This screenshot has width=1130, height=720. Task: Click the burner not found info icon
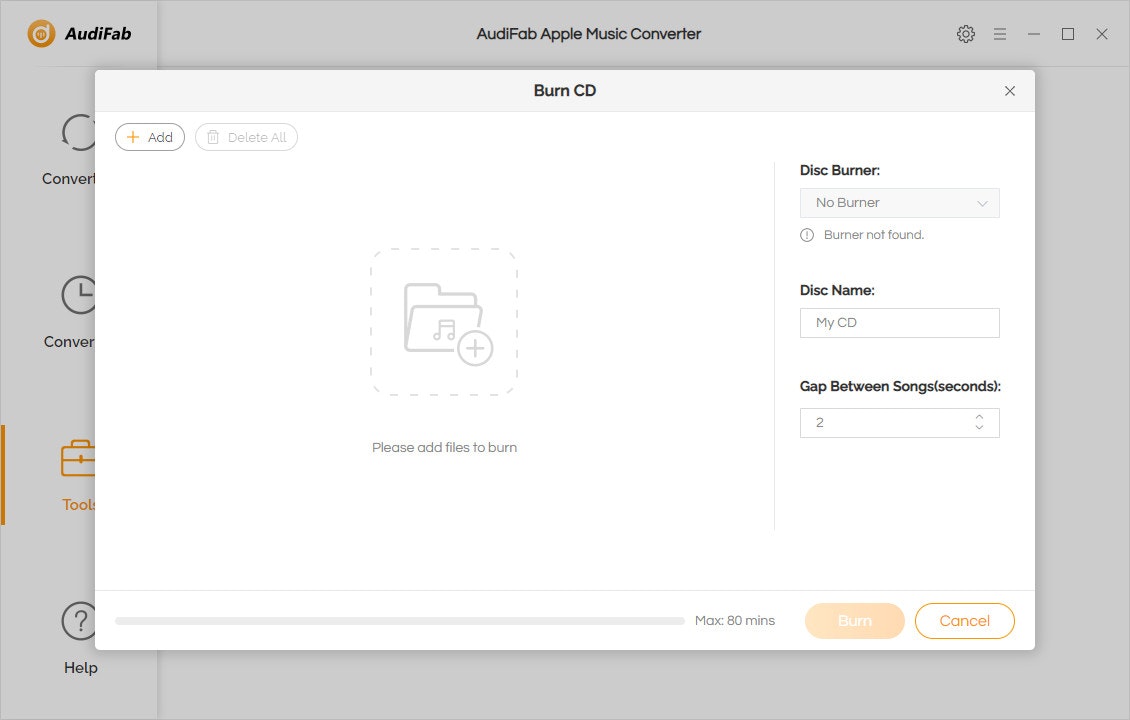click(x=807, y=235)
